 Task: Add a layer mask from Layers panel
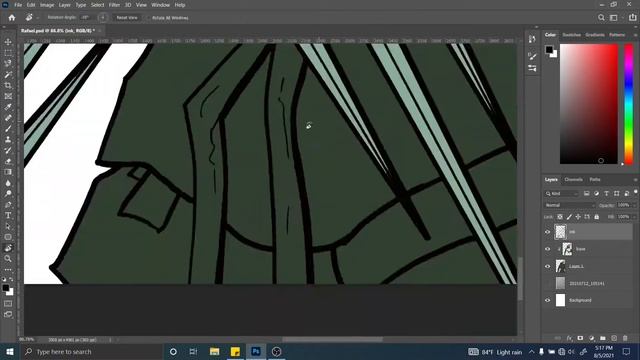(580, 338)
